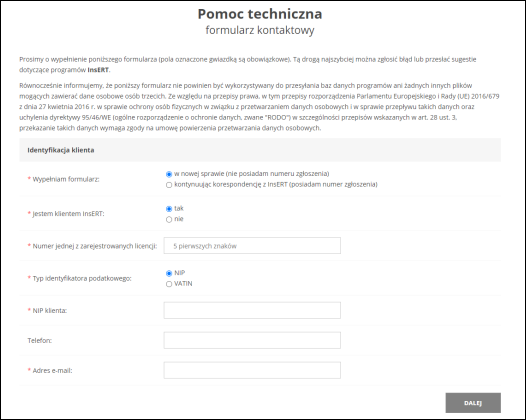Click the "Pomoc techniczna" page heading

260,14
